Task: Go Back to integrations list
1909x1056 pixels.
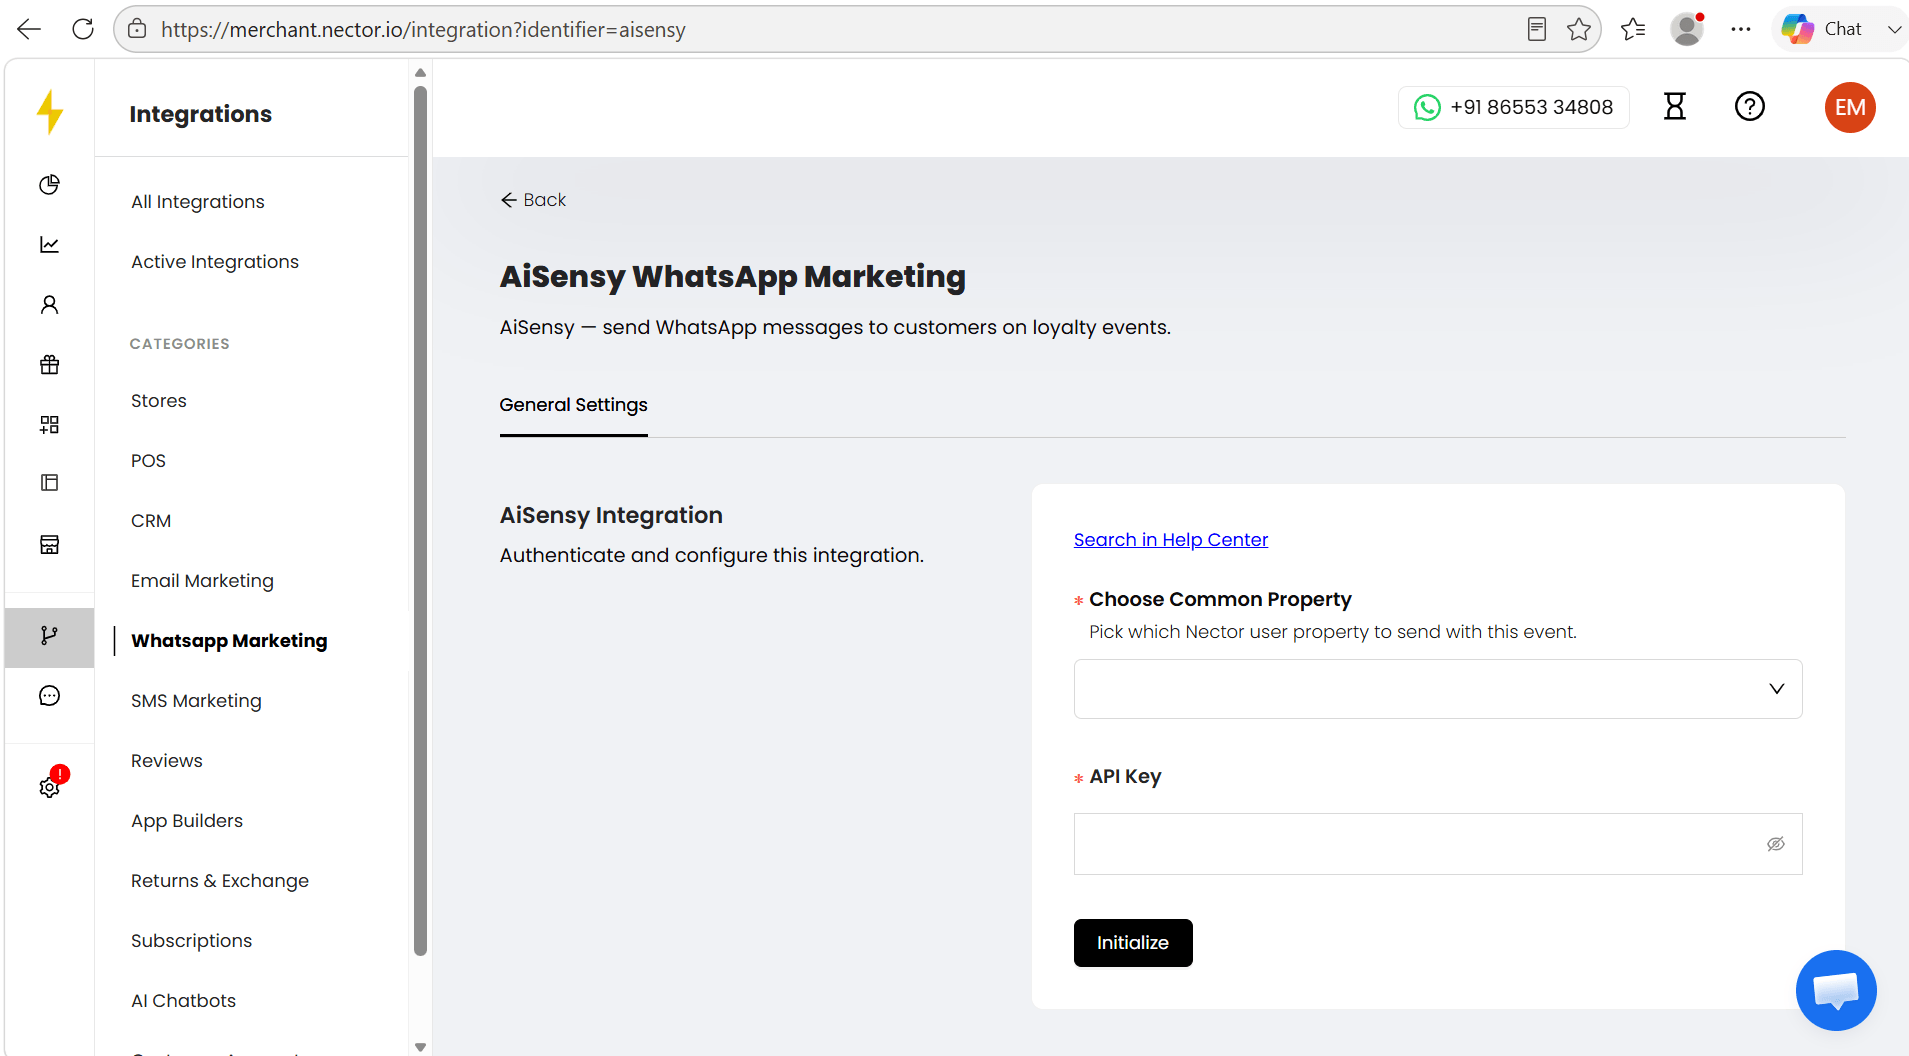Action: (533, 200)
